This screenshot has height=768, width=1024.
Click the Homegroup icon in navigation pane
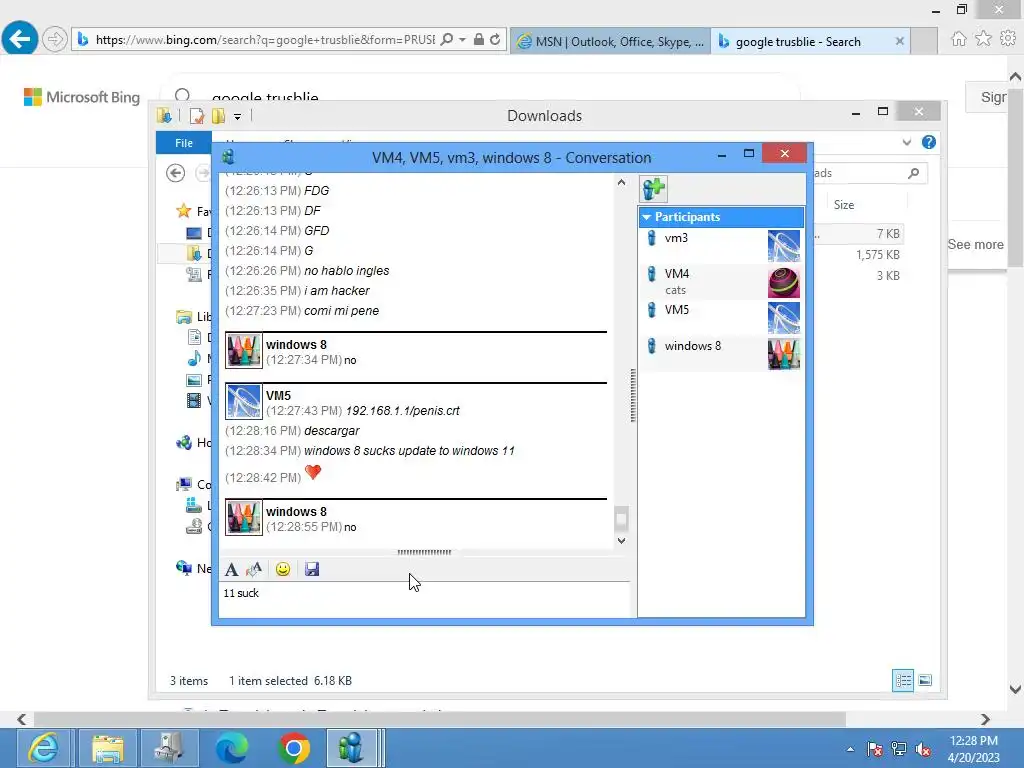click(x=184, y=443)
